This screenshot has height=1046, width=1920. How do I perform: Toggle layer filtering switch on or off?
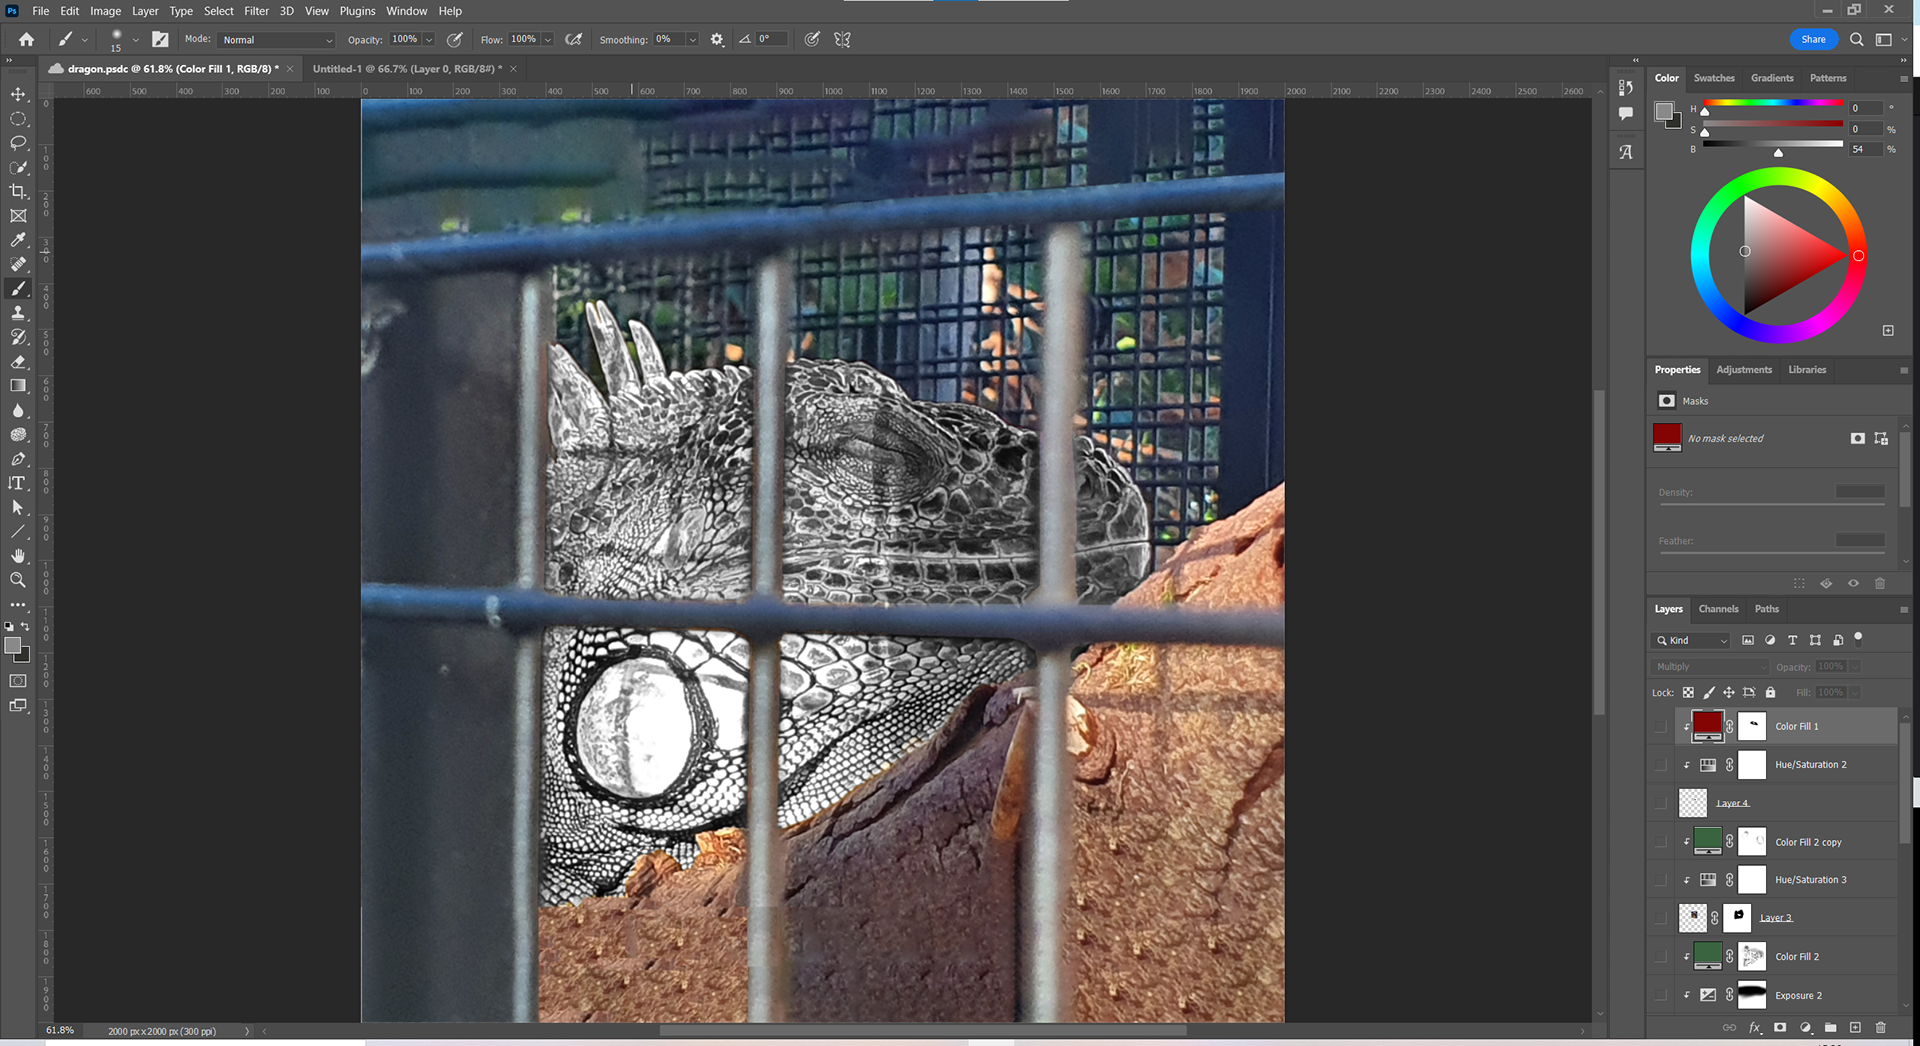coord(1858,638)
